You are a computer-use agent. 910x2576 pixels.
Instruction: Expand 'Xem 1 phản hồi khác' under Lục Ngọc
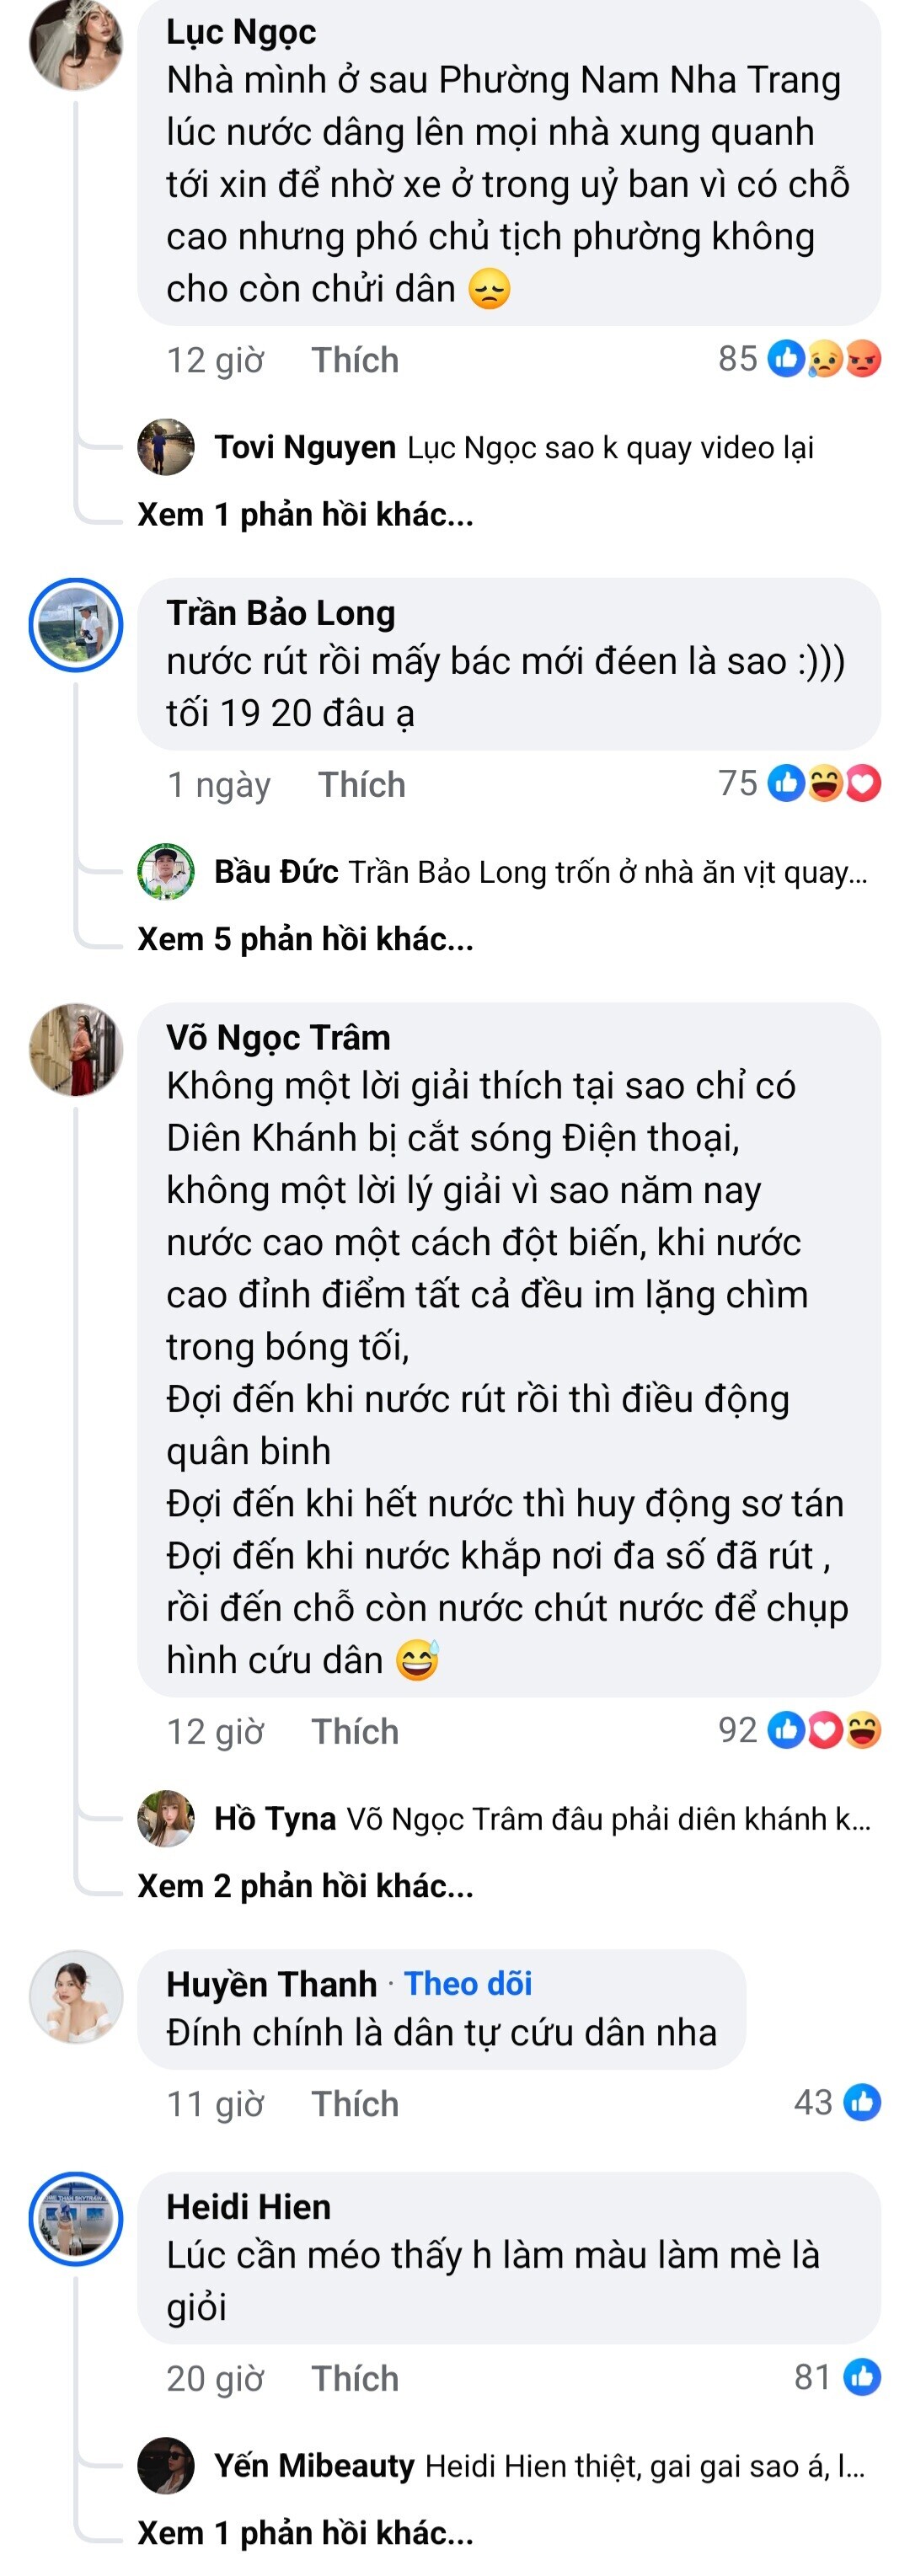(x=305, y=514)
